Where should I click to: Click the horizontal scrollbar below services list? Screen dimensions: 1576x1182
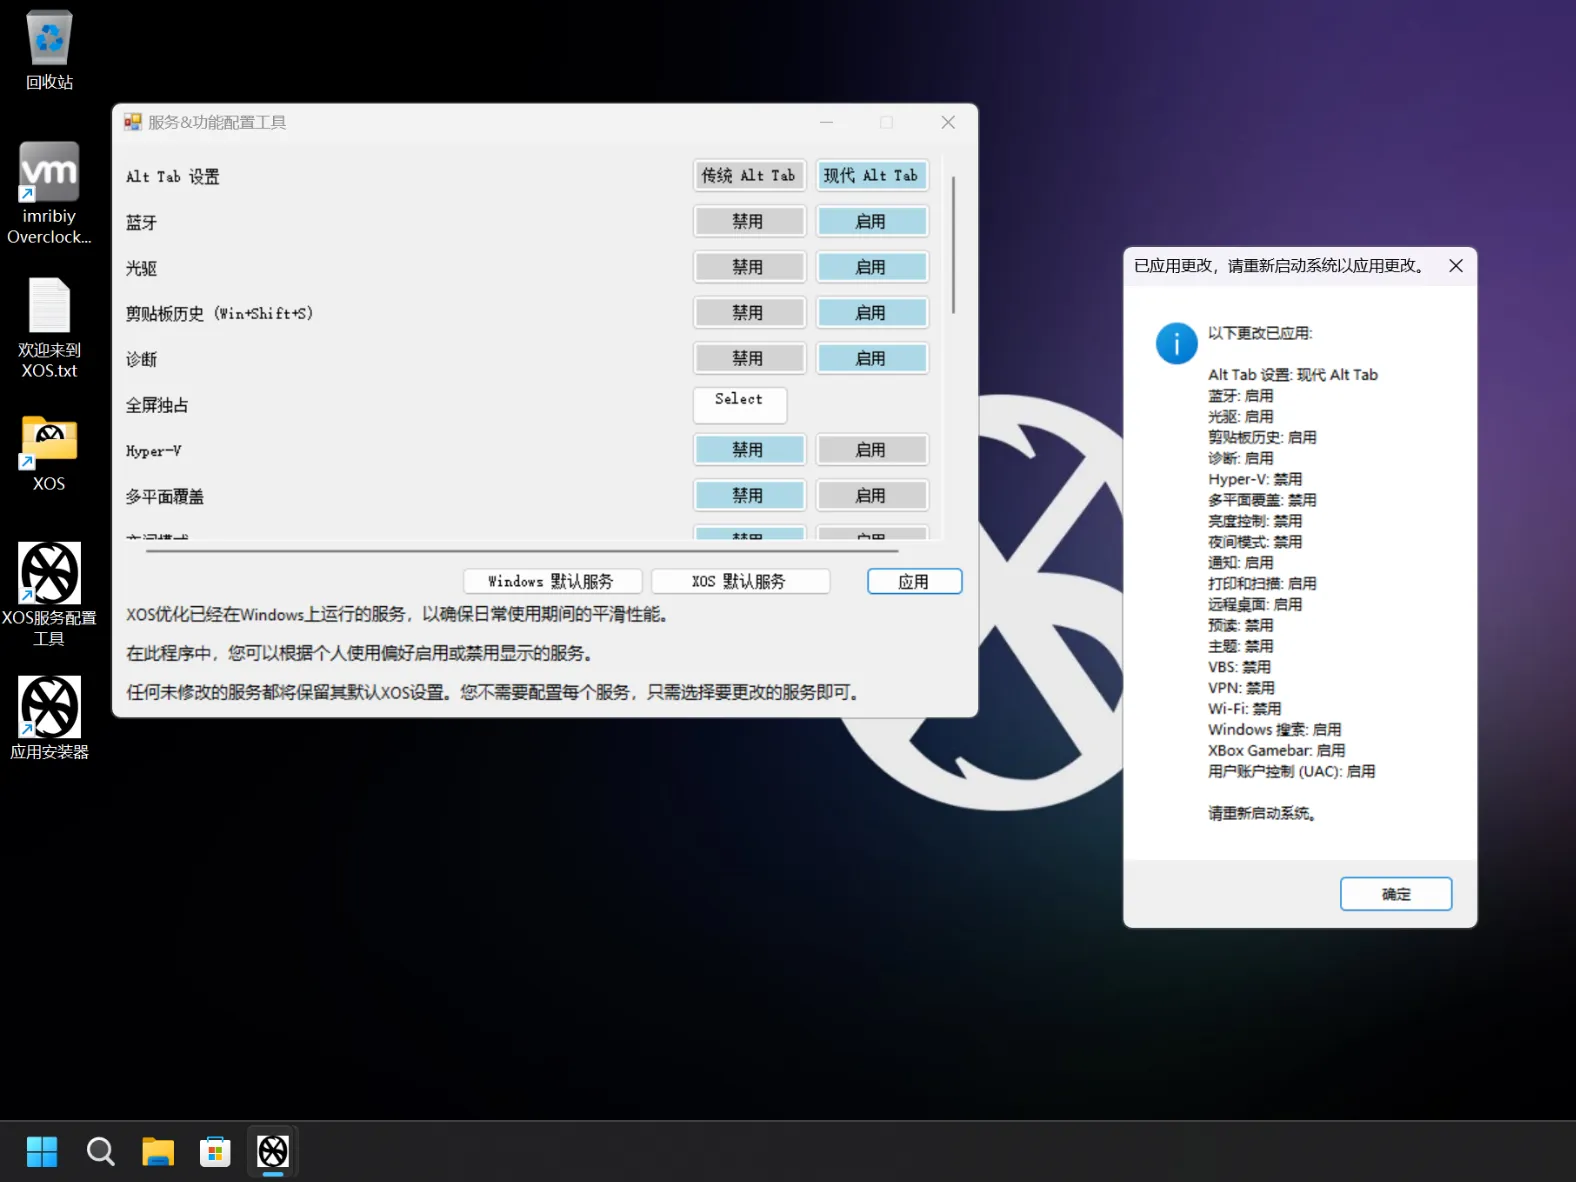[x=522, y=551]
